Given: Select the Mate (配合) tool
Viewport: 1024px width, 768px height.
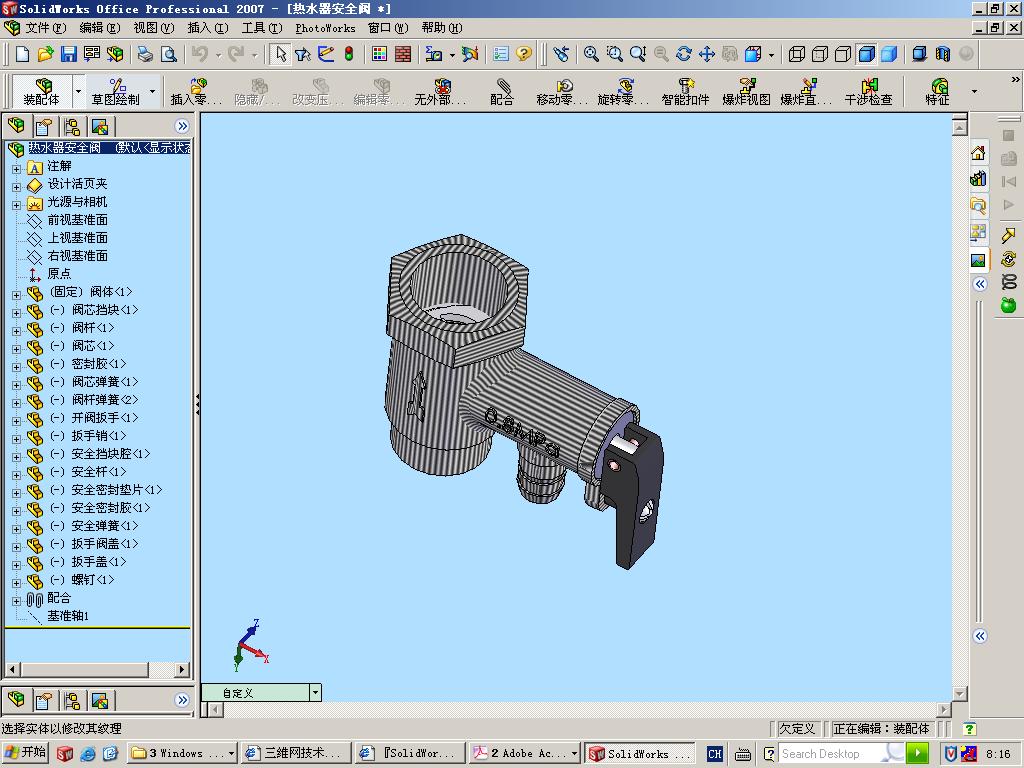Looking at the screenshot, I should (x=502, y=92).
